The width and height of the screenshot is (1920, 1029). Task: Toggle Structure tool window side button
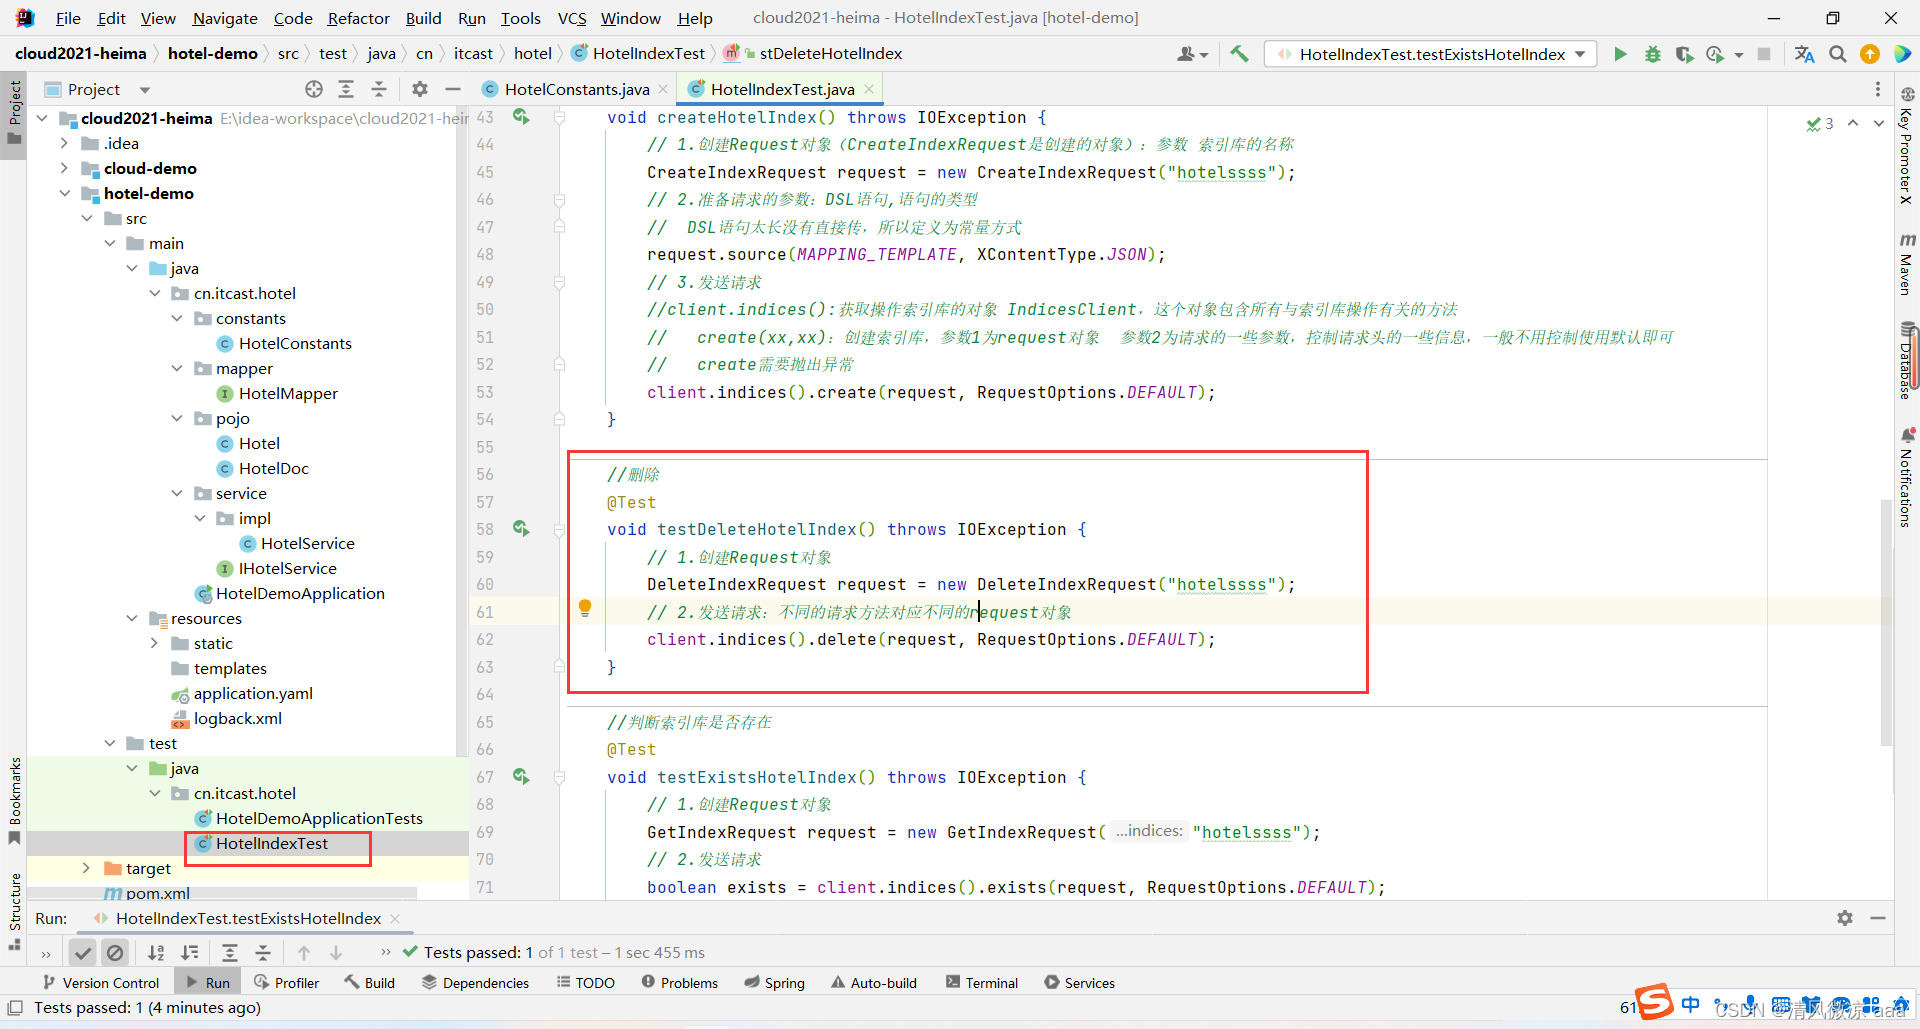click(14, 911)
